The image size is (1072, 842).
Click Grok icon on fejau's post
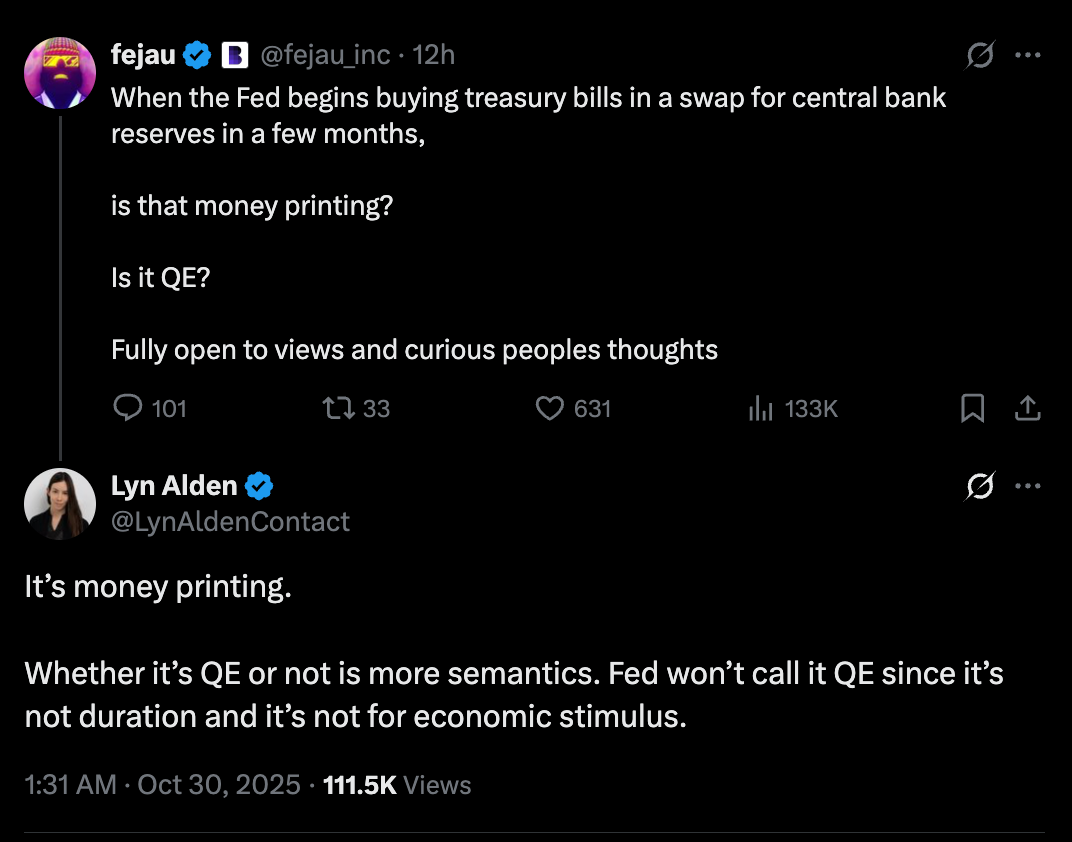979,56
